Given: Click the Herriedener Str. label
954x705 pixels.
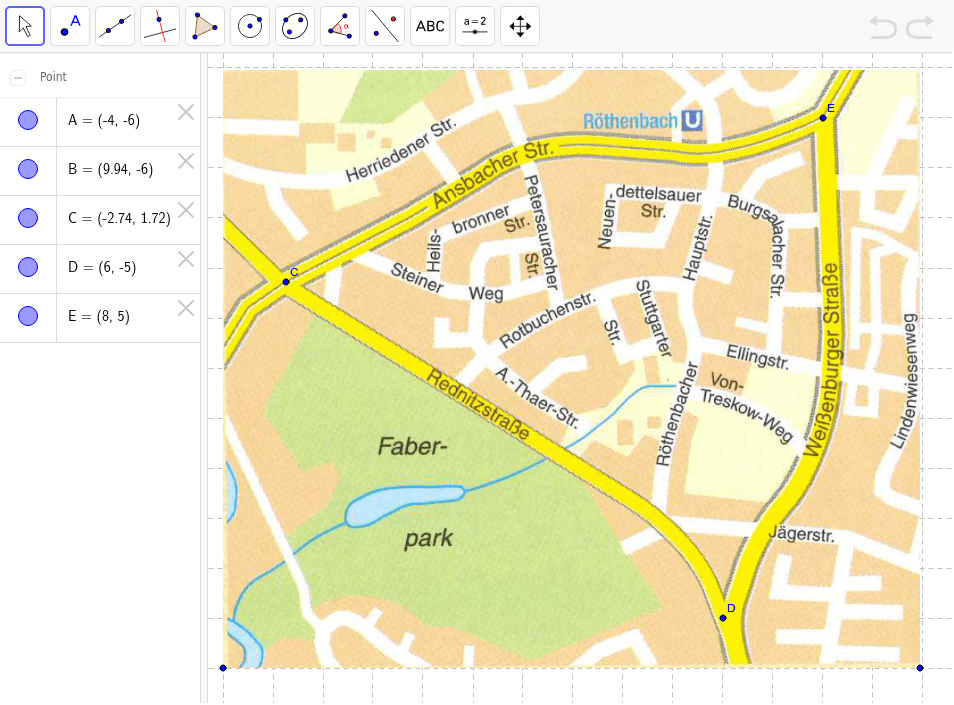Looking at the screenshot, I should 400,150.
